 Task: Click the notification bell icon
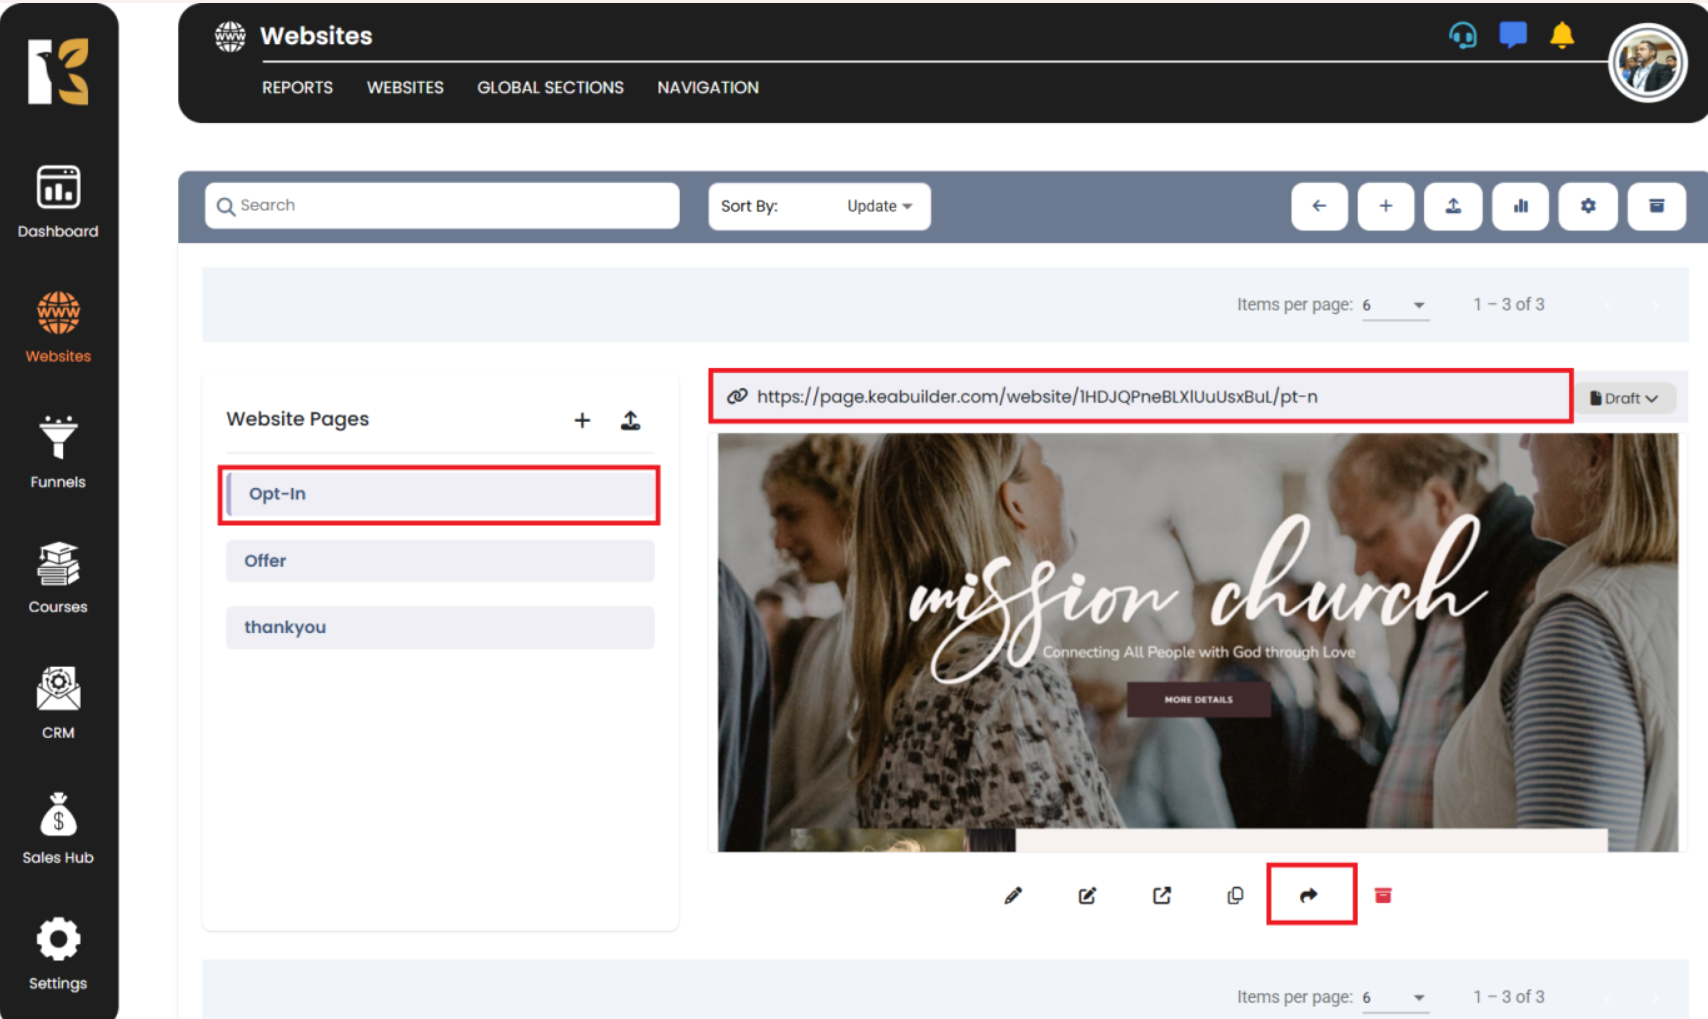point(1561,36)
